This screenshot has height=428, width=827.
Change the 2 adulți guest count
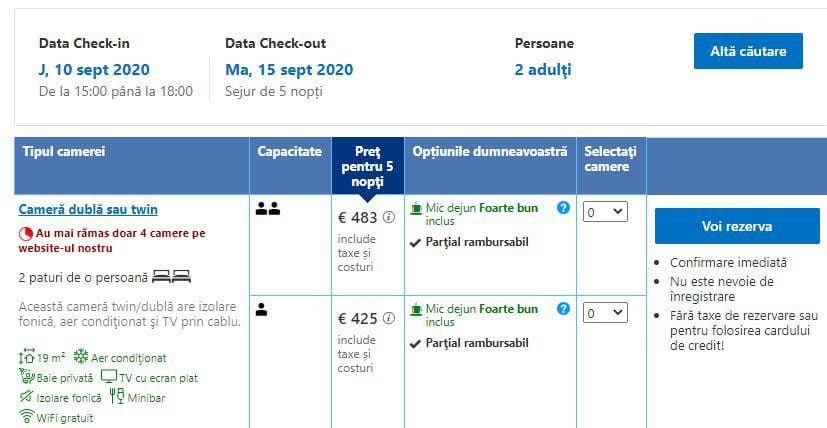click(x=543, y=70)
